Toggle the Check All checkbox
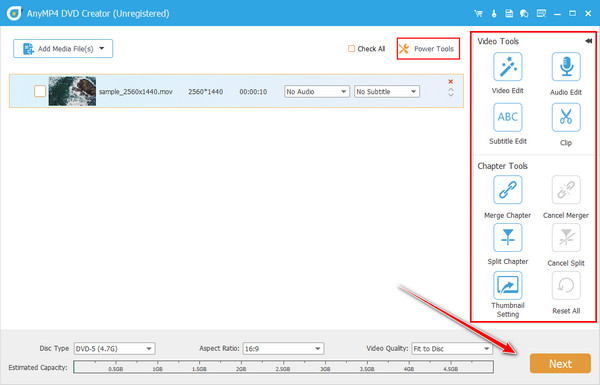The image size is (600, 385). point(351,49)
